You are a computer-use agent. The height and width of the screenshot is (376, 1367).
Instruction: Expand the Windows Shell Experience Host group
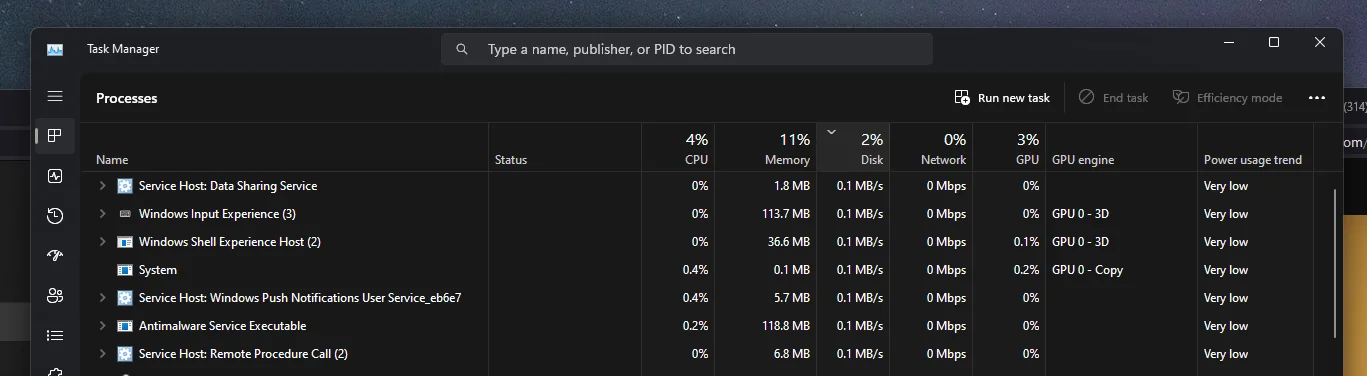(101, 242)
